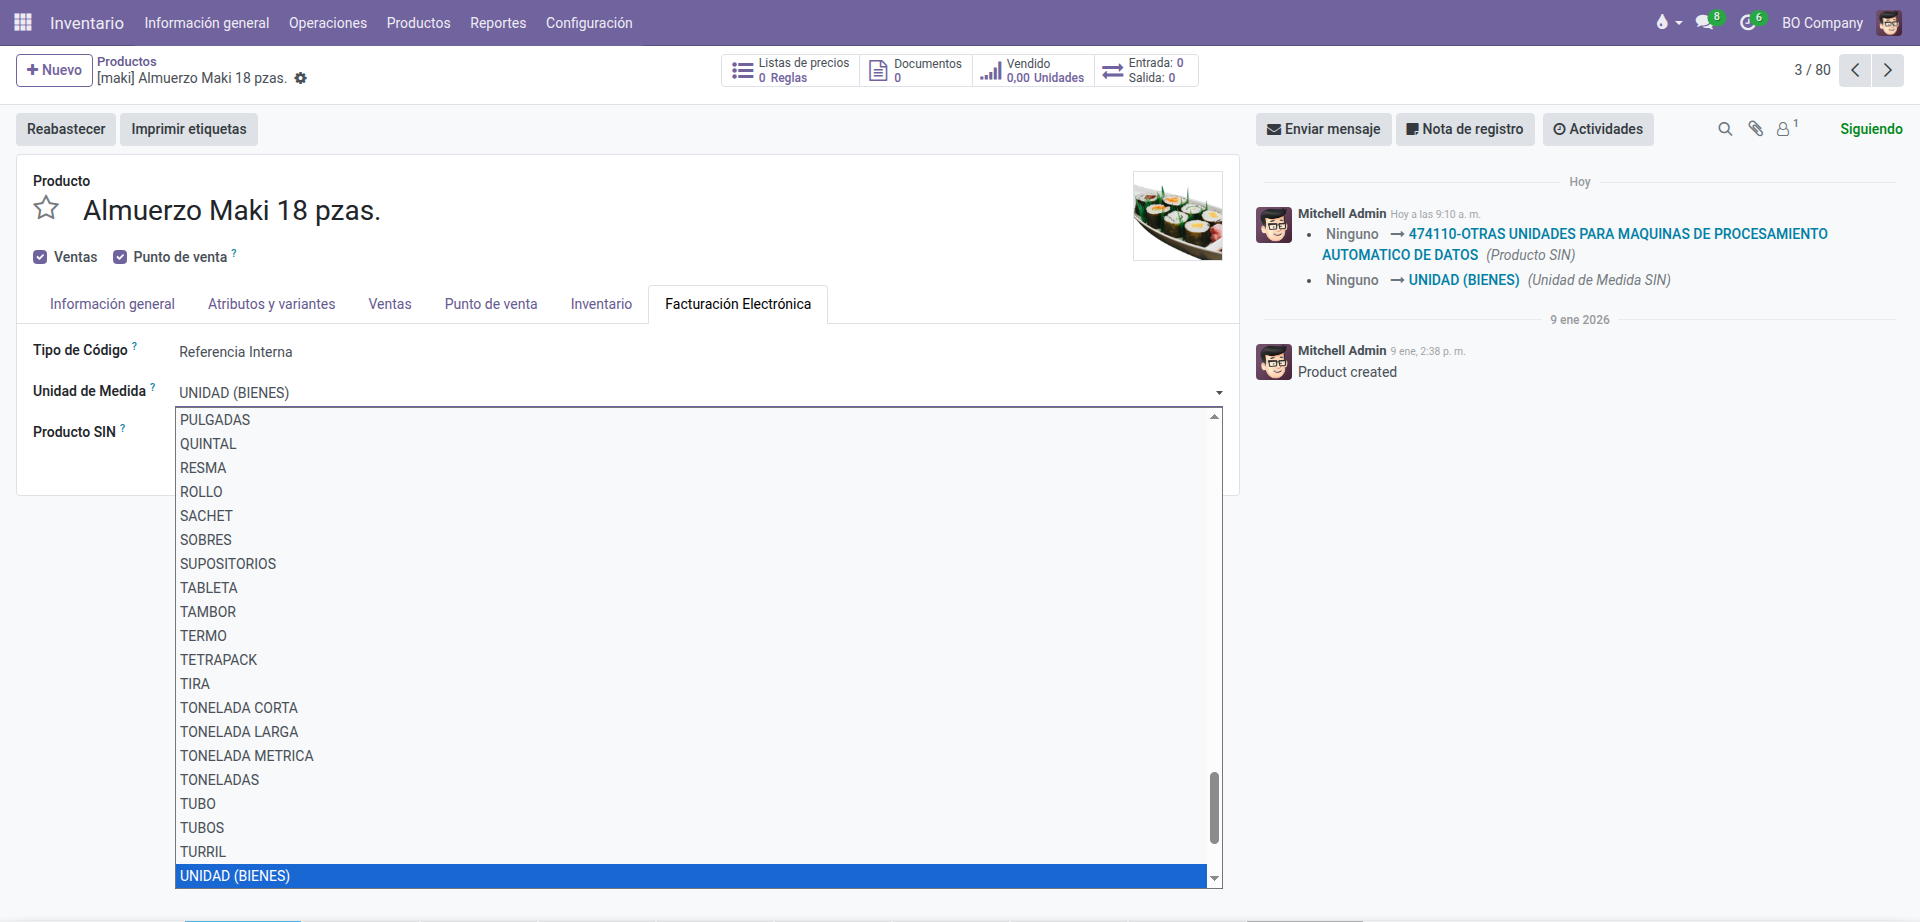Switch to the Inventario tab
Viewport: 1920px width, 922px height.
(x=601, y=304)
